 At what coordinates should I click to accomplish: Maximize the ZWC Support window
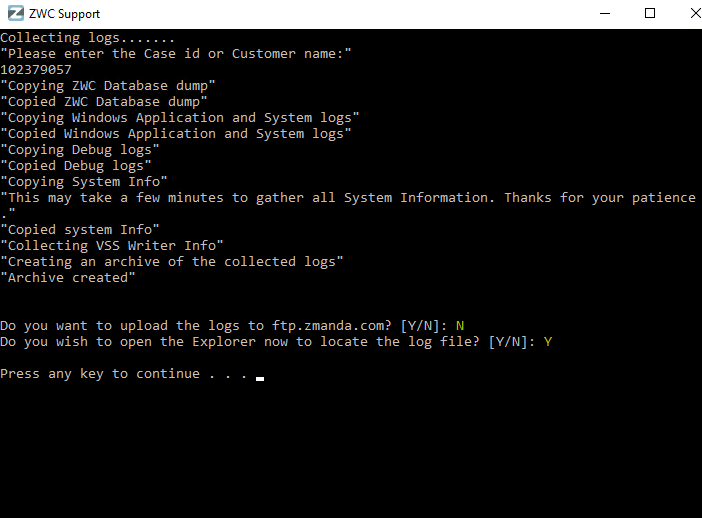coord(650,13)
